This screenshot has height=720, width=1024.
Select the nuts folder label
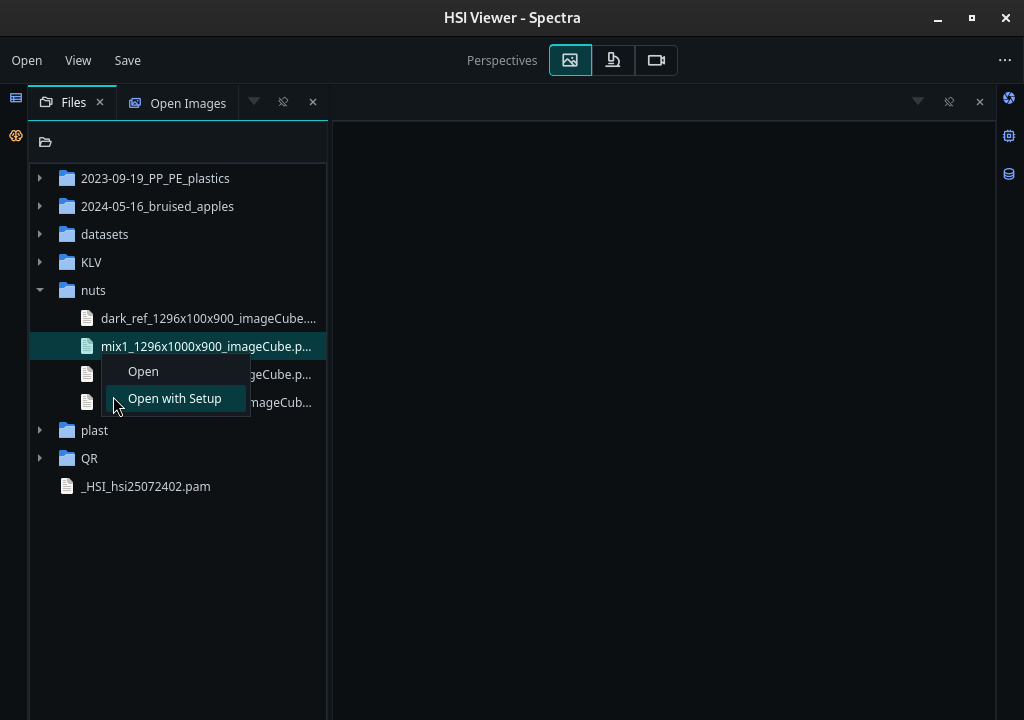(93, 290)
